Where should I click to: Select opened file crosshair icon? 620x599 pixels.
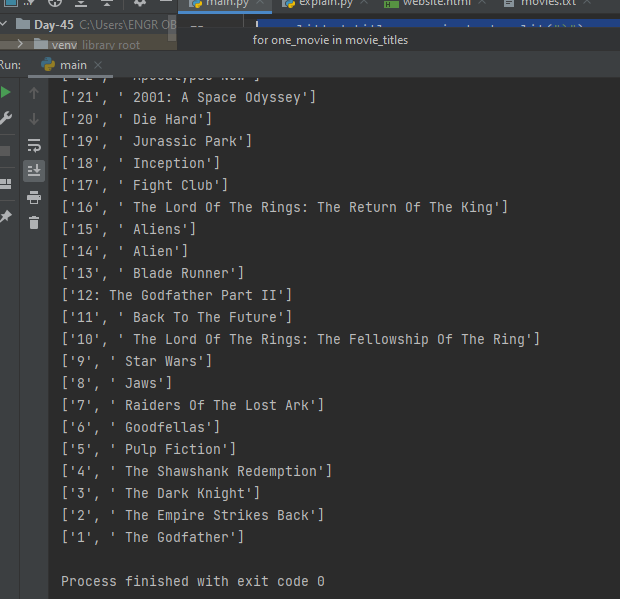click(55, 3)
